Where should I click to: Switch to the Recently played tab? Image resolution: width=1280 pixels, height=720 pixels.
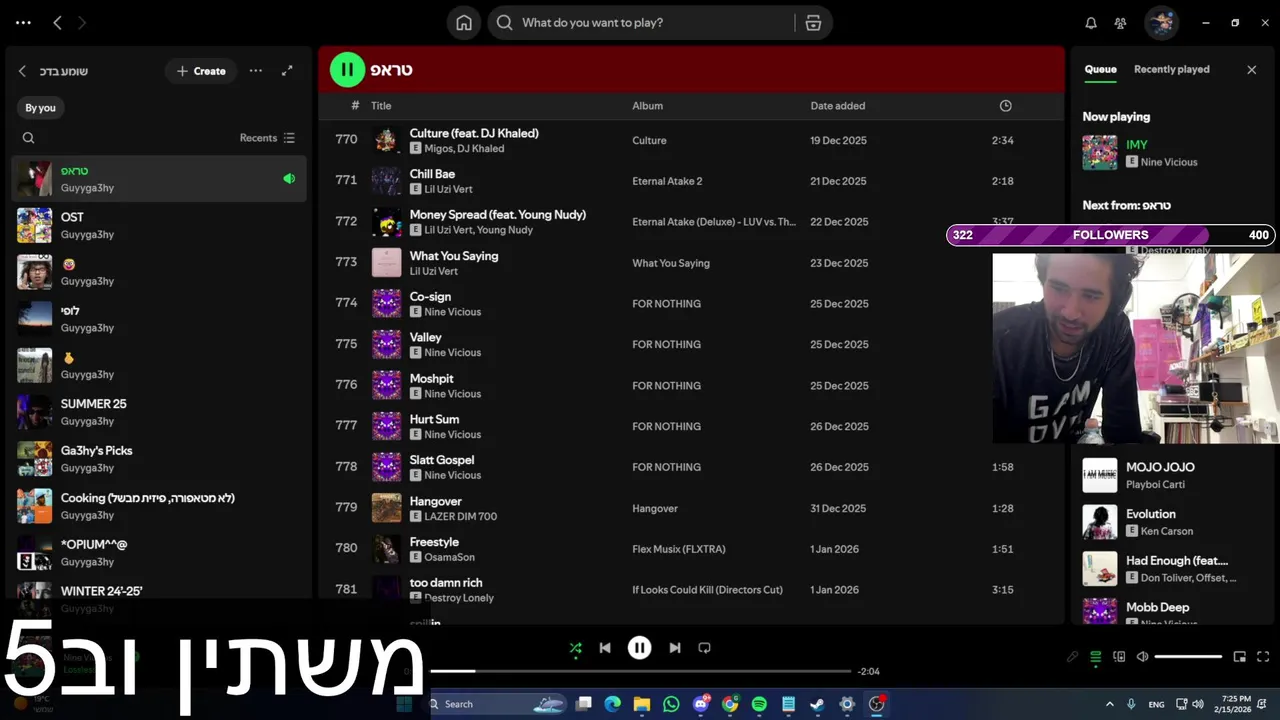[1171, 70]
